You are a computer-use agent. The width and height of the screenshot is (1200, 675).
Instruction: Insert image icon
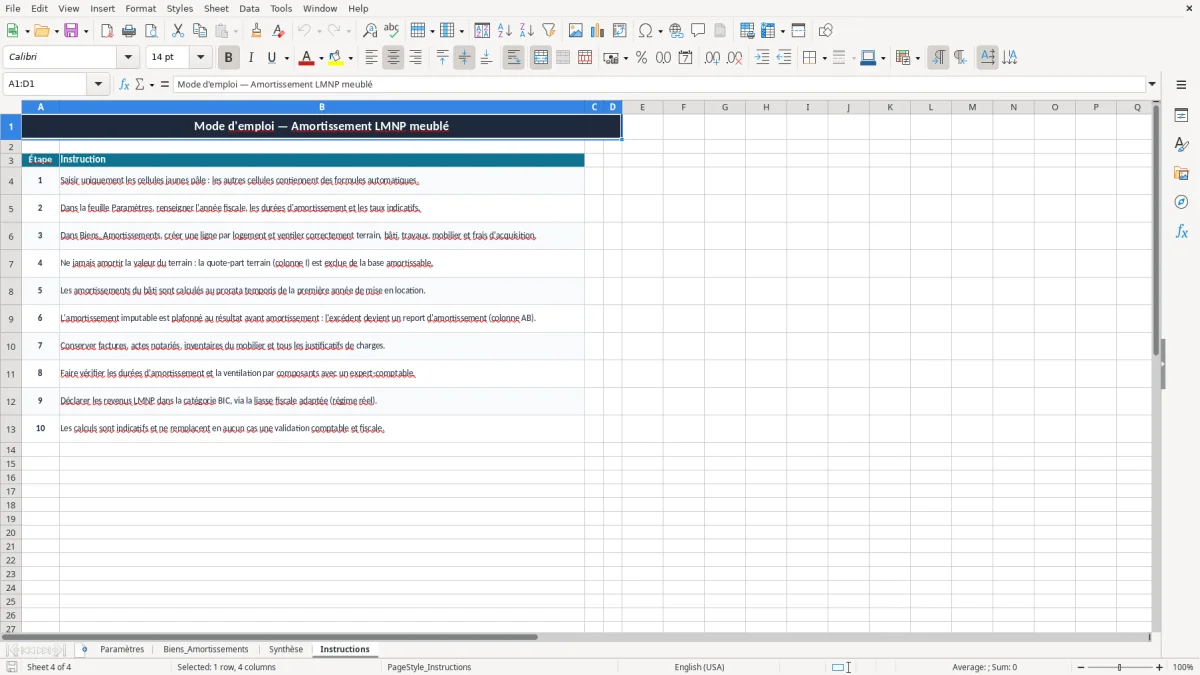576,31
